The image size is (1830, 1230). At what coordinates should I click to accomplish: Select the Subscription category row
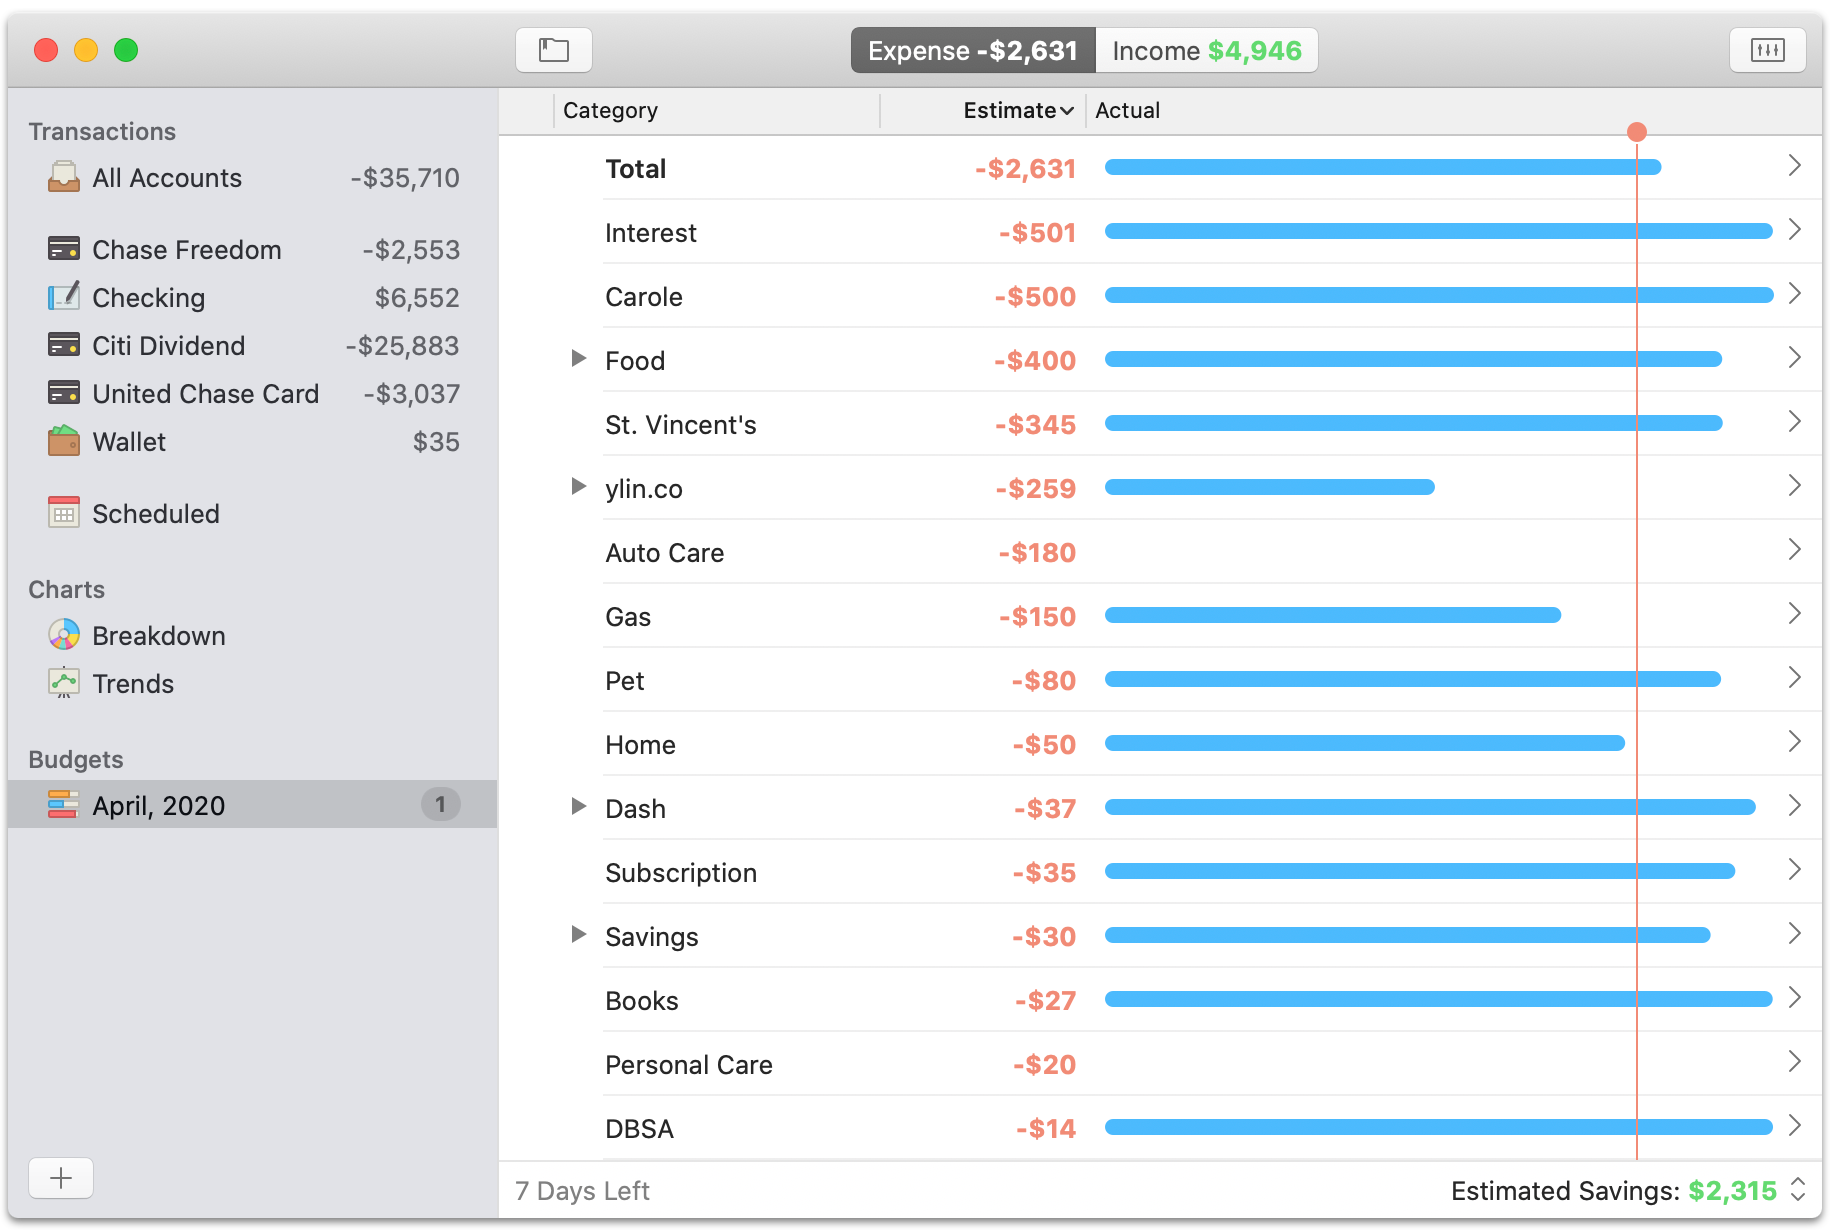[1160, 872]
